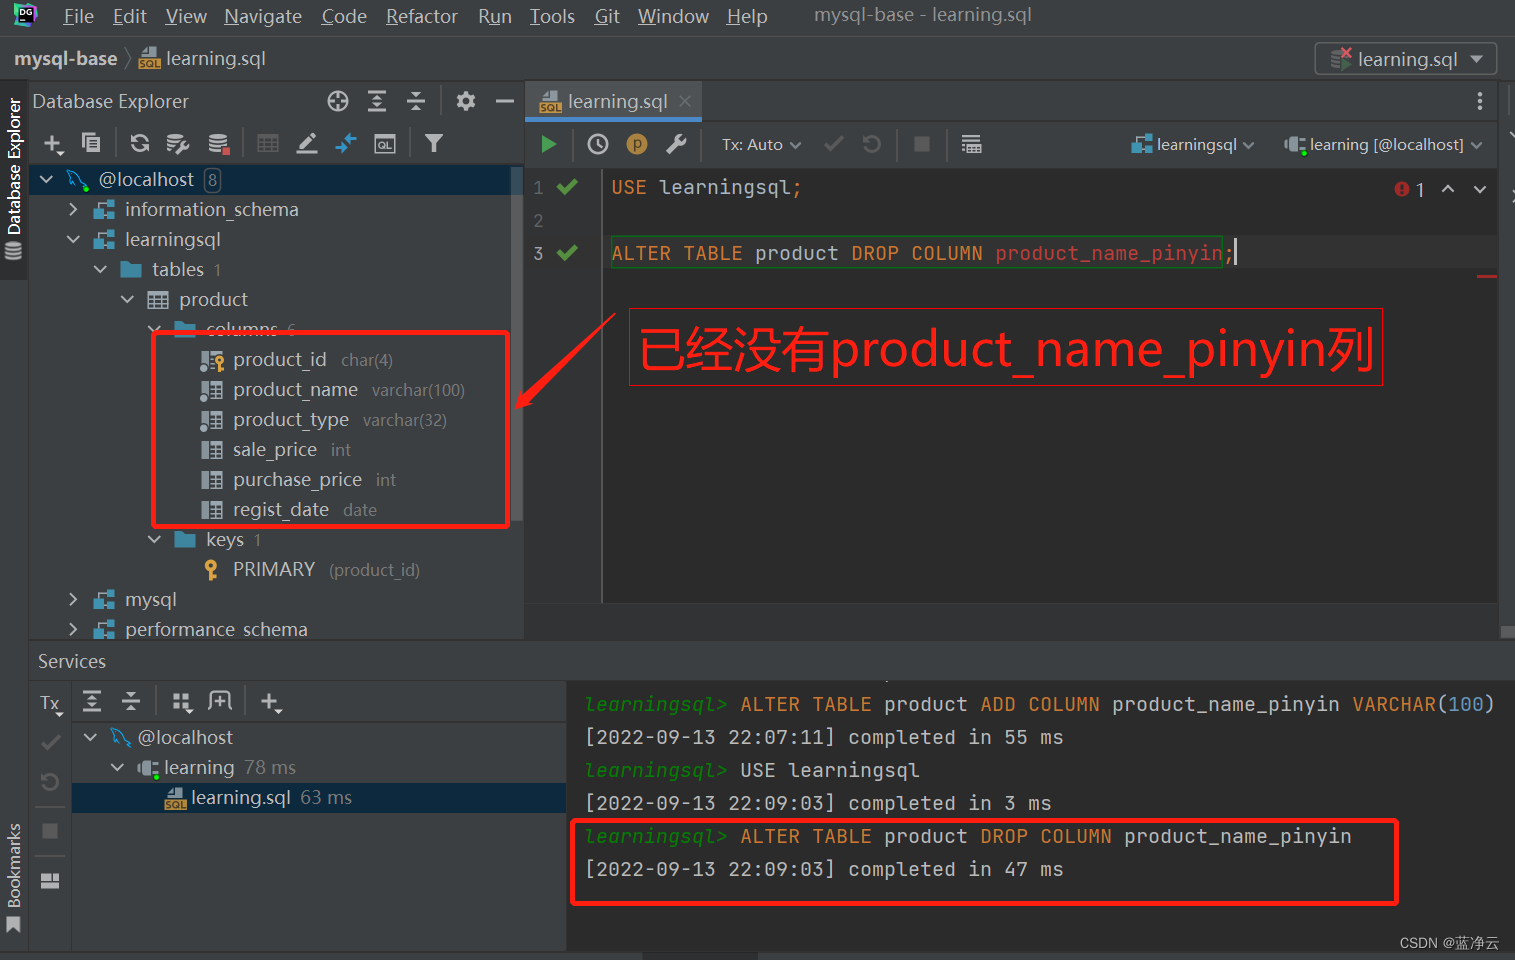Expand all nodes in Database Explorer
This screenshot has width=1515, height=960.
pyautogui.click(x=377, y=101)
